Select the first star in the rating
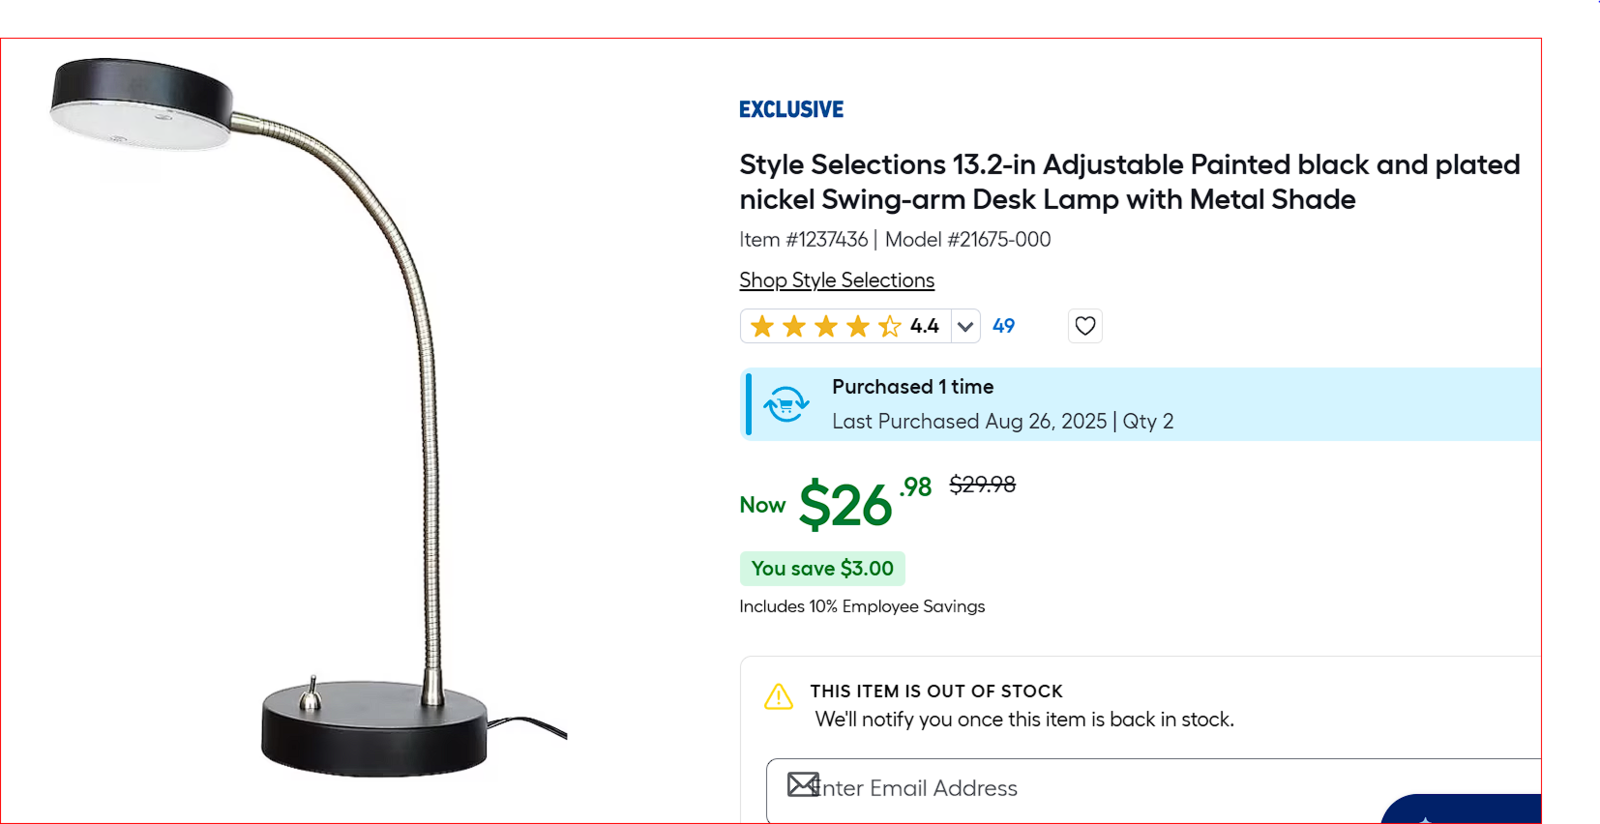1600x824 pixels. point(762,326)
